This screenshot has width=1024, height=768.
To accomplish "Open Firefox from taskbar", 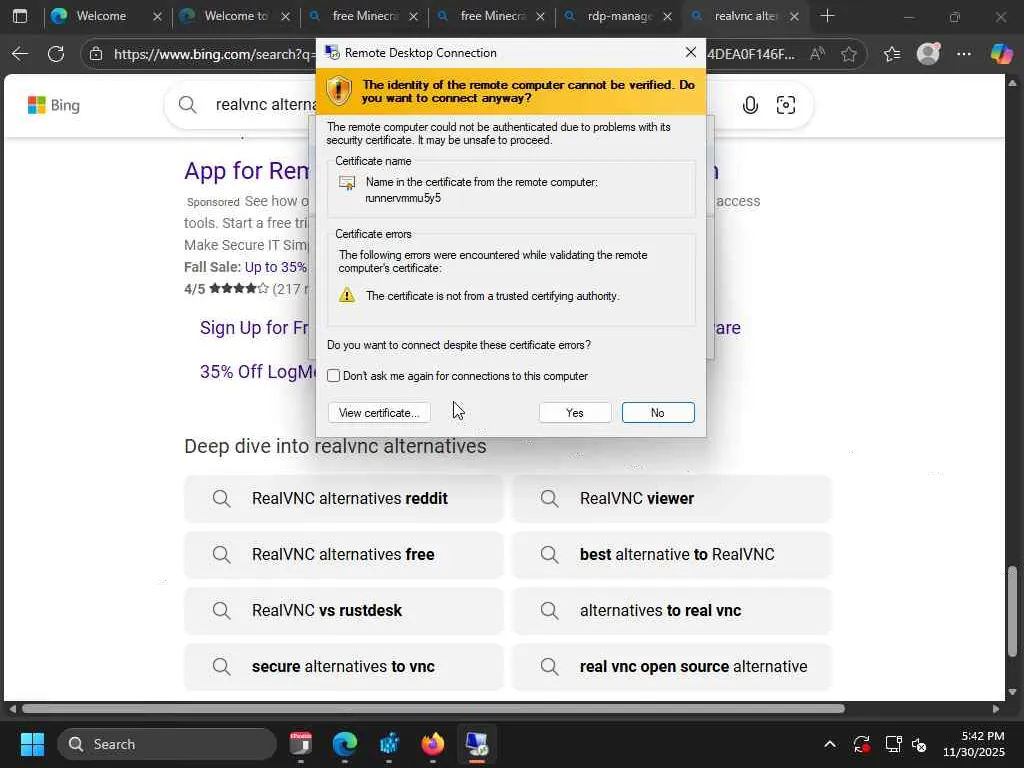I will tap(432, 744).
